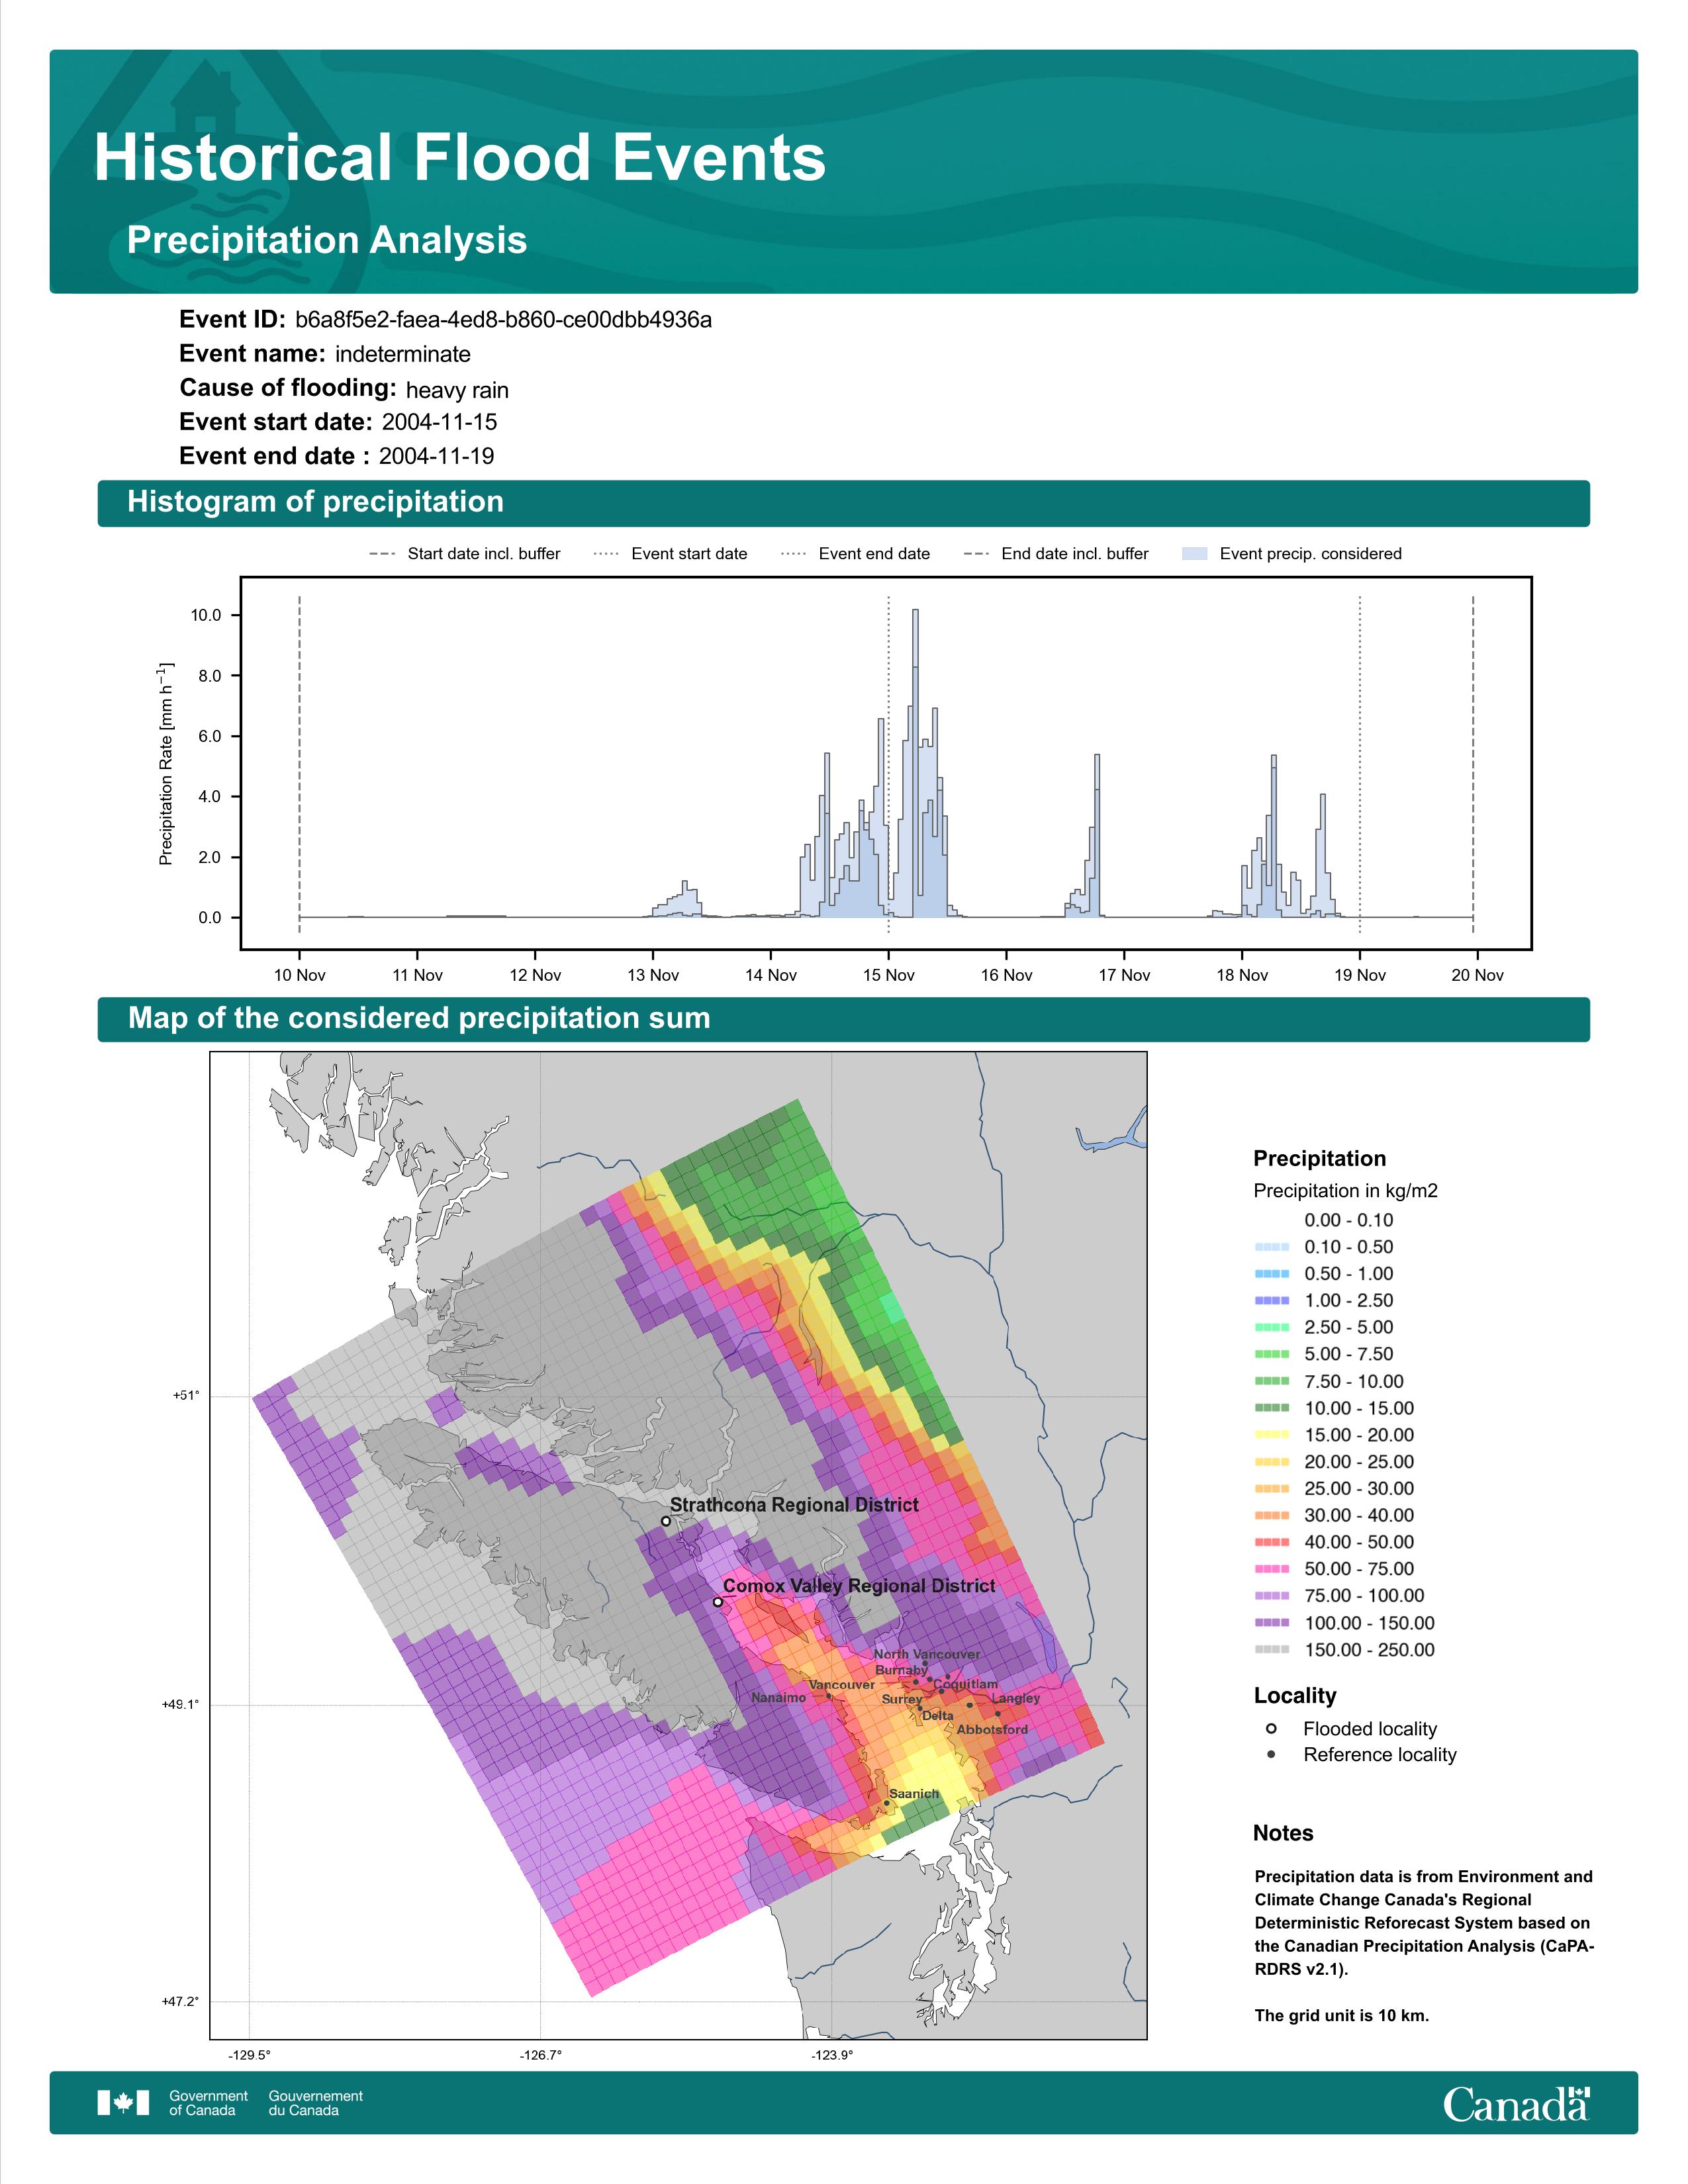Click the +51° latitude label
Viewport: 1688px width, 2184px height.
pyautogui.click(x=186, y=1395)
